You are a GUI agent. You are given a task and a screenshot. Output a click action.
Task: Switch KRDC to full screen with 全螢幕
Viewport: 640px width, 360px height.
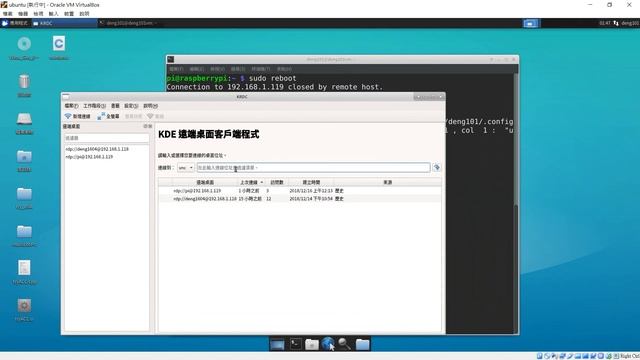108,116
